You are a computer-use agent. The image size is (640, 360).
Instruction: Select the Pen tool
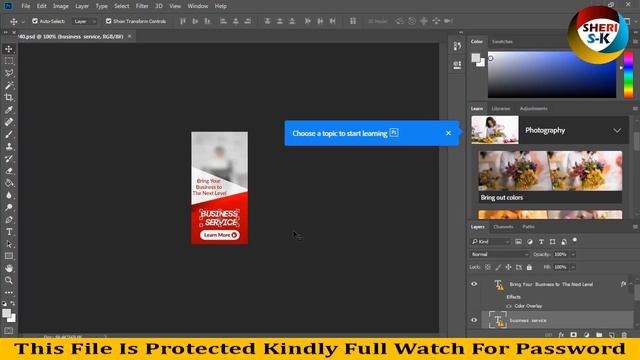click(x=9, y=220)
